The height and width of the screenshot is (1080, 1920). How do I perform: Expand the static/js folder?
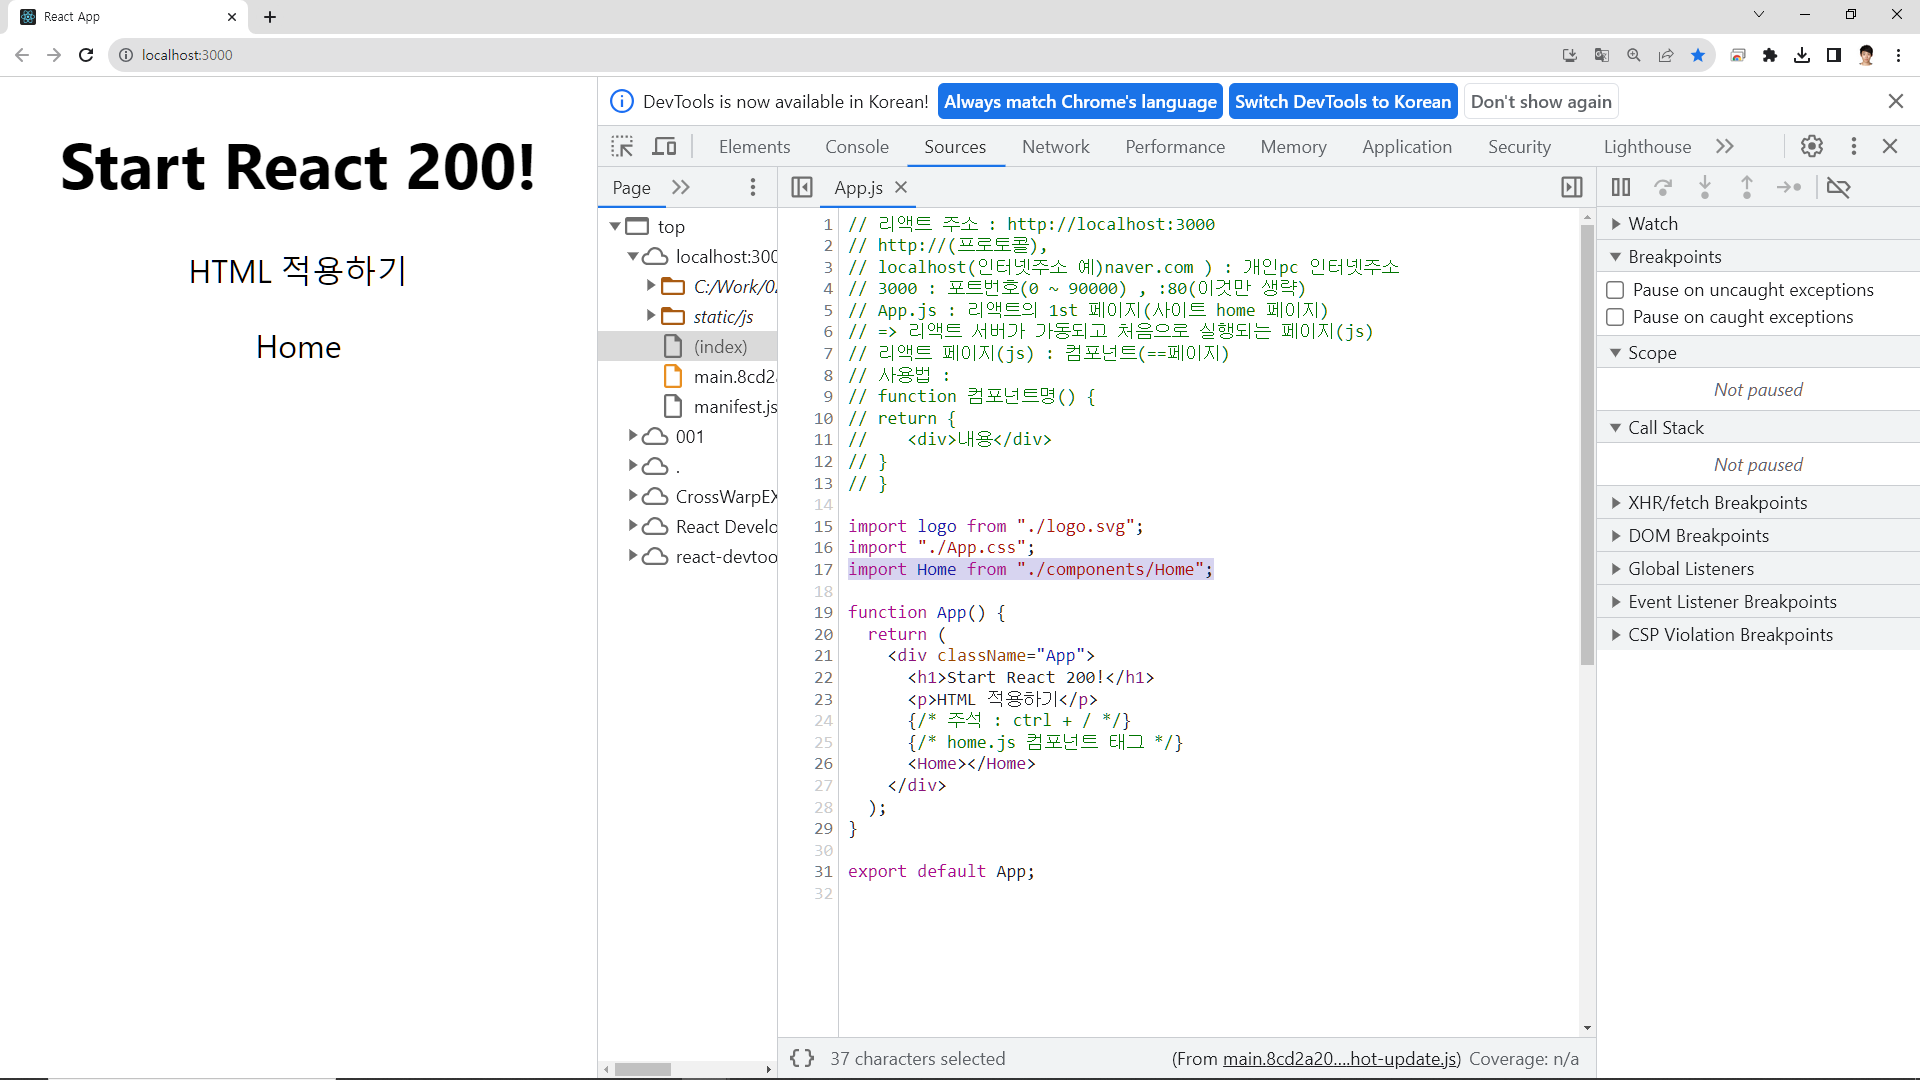(651, 316)
